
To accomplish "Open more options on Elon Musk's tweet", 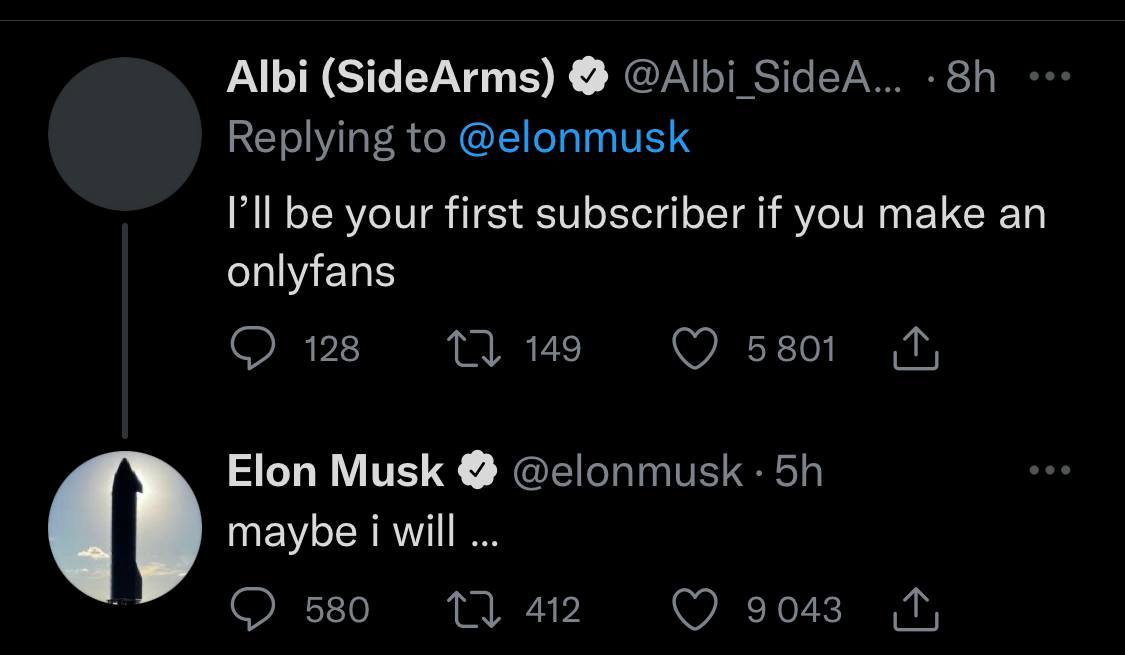I will [1050, 470].
